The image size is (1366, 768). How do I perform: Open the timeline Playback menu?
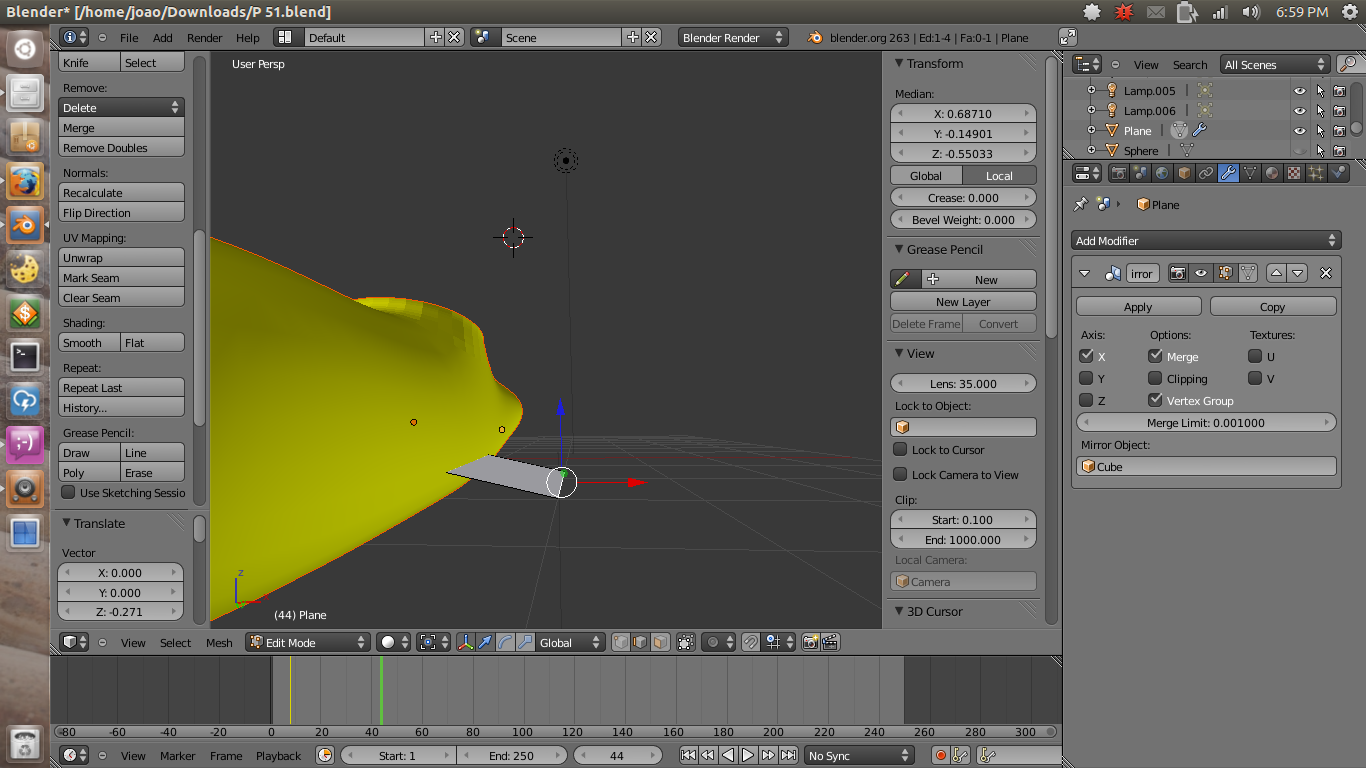coord(278,755)
